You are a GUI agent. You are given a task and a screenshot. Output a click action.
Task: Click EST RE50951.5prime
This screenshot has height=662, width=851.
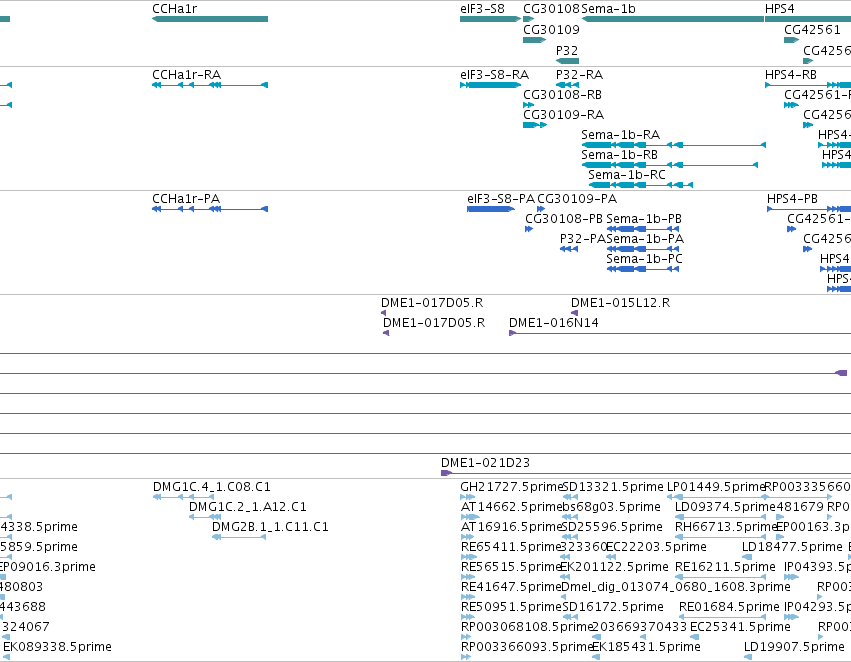[467, 618]
